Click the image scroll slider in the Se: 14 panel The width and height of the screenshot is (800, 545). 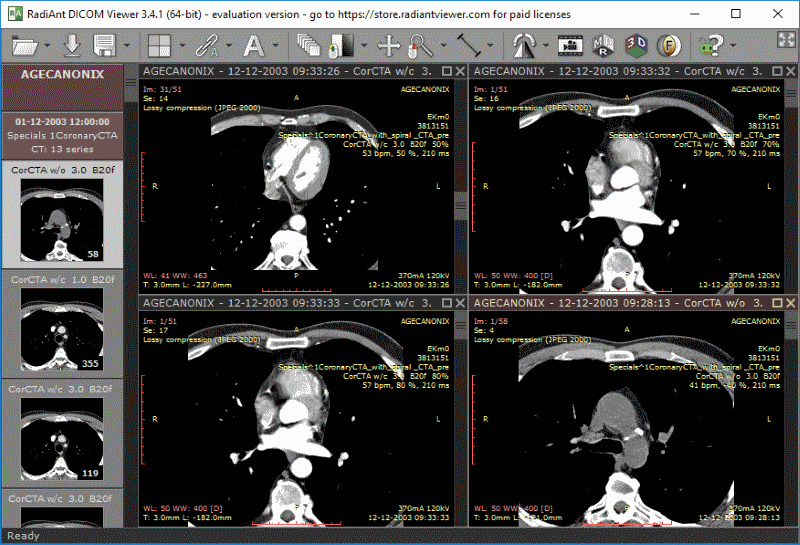pyautogui.click(x=461, y=206)
